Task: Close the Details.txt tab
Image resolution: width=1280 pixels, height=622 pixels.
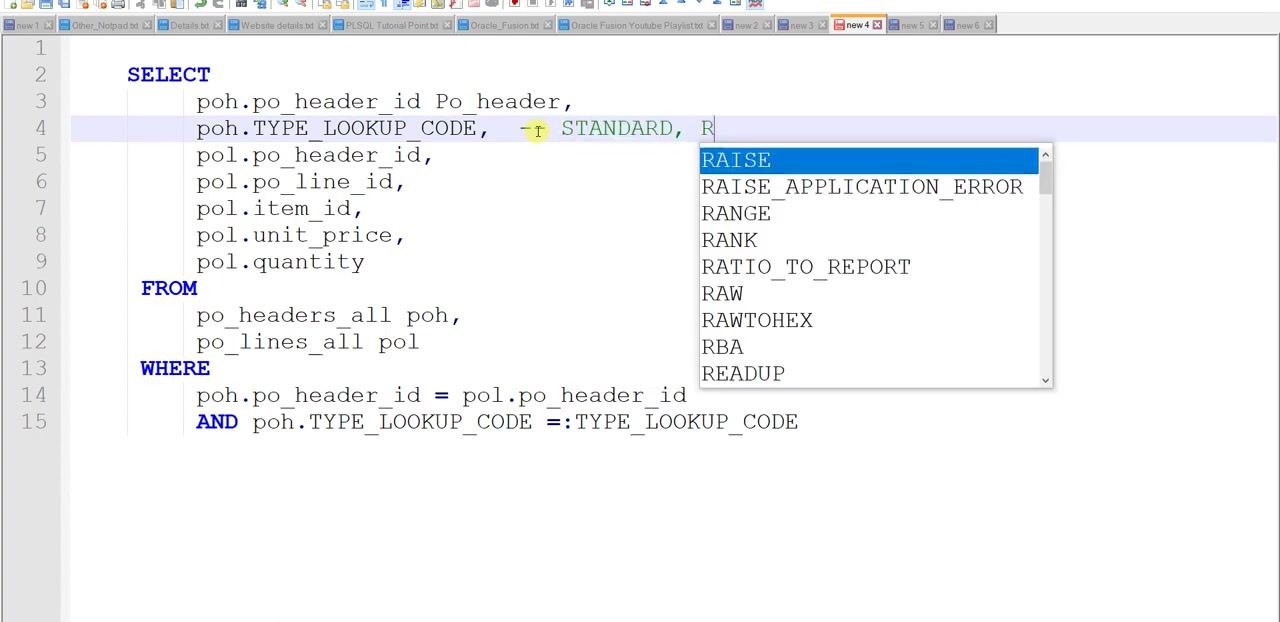Action: [x=219, y=25]
